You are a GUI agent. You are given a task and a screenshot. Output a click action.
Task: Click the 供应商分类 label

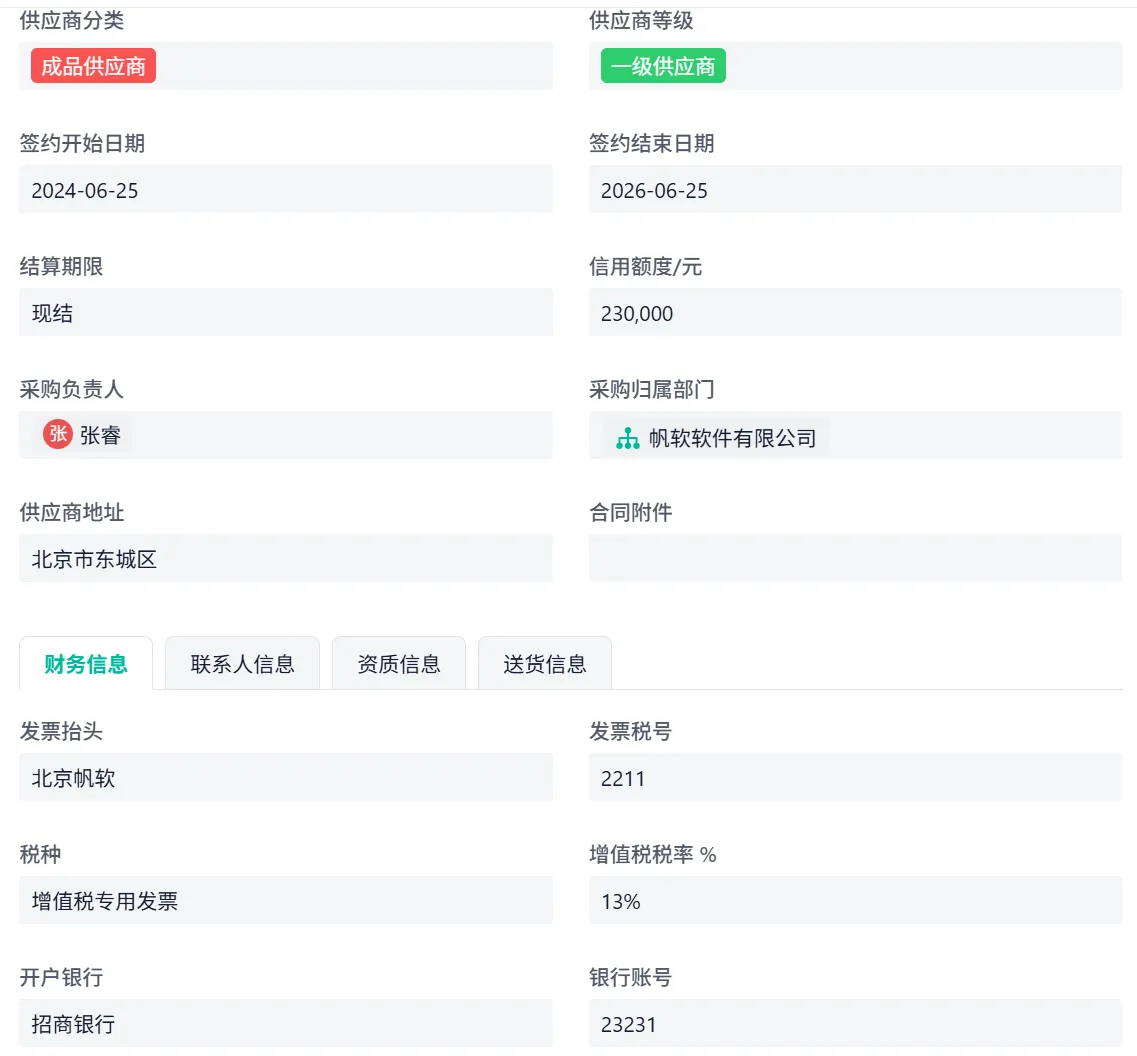[72, 20]
